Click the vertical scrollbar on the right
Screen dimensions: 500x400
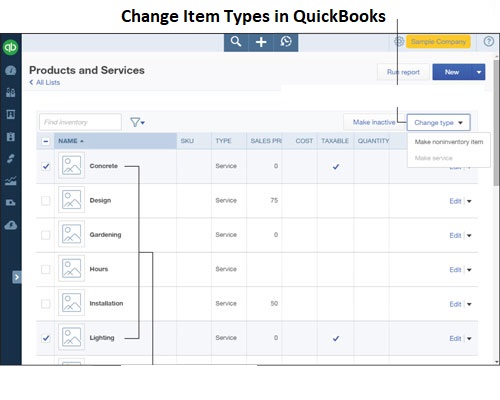pos(497,123)
